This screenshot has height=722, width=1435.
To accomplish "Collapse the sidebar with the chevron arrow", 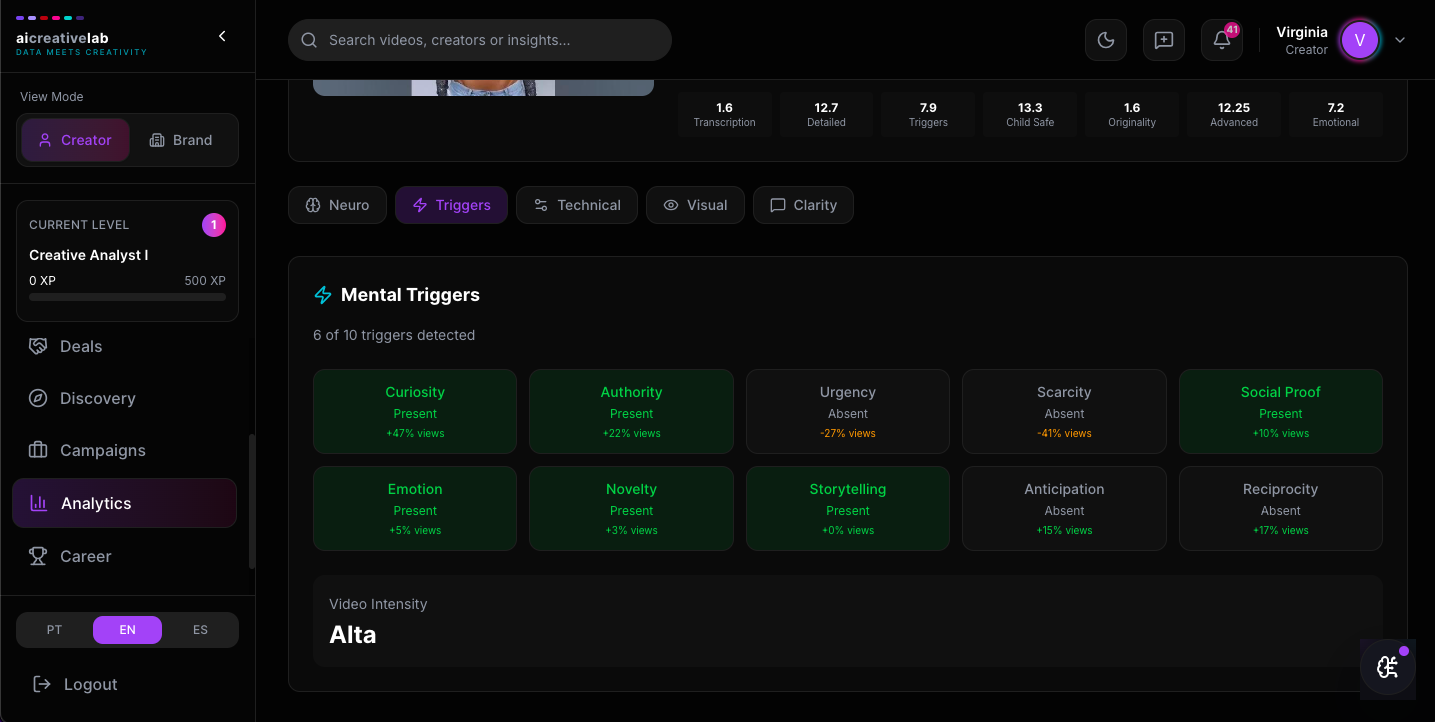I will pyautogui.click(x=222, y=36).
